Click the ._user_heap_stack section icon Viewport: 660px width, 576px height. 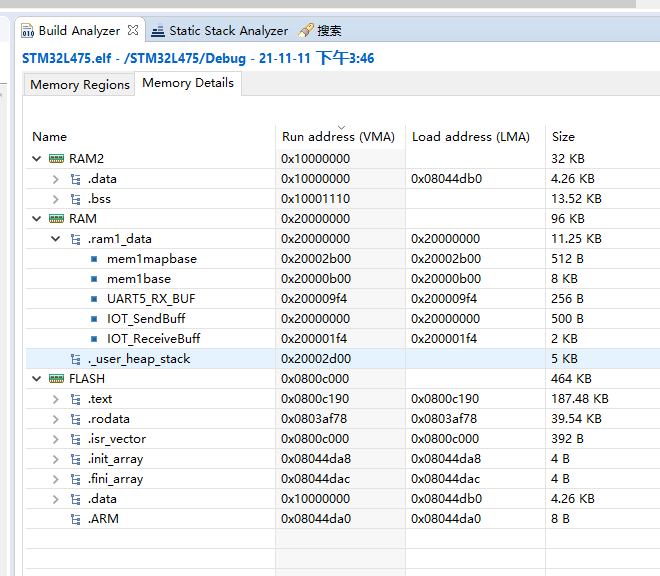click(x=76, y=359)
